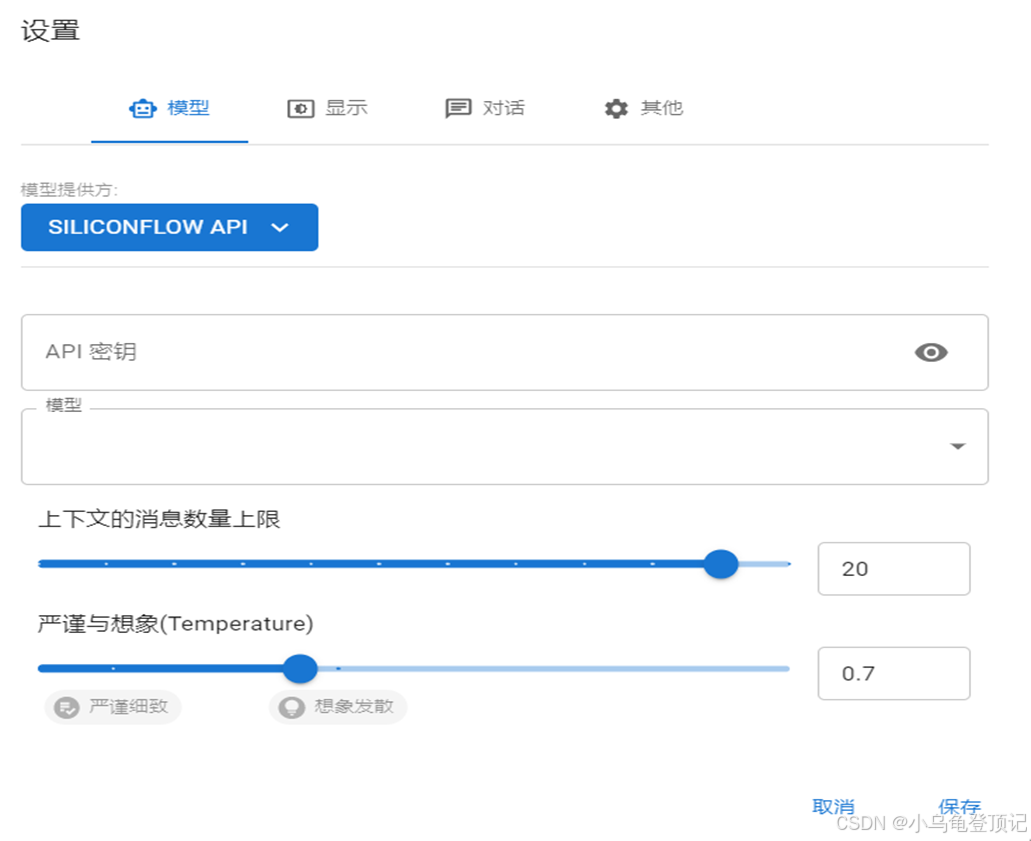Click the 严谨与想象(Temperature) label

pyautogui.click(x=176, y=623)
